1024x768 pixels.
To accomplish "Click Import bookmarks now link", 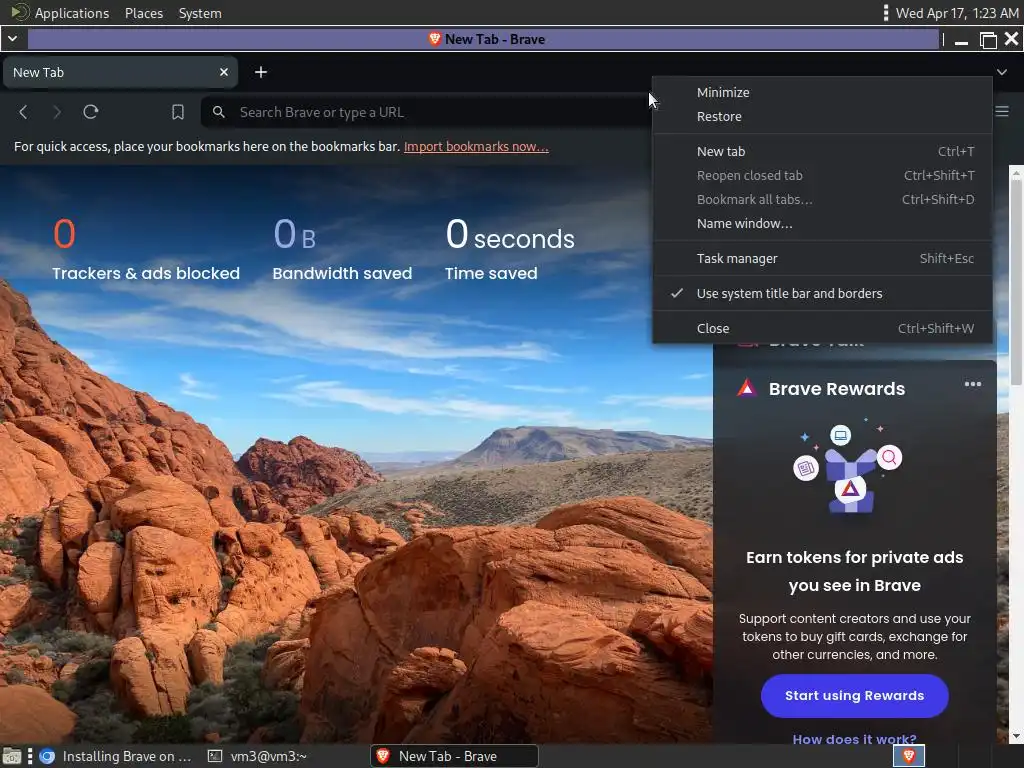I will click(476, 147).
